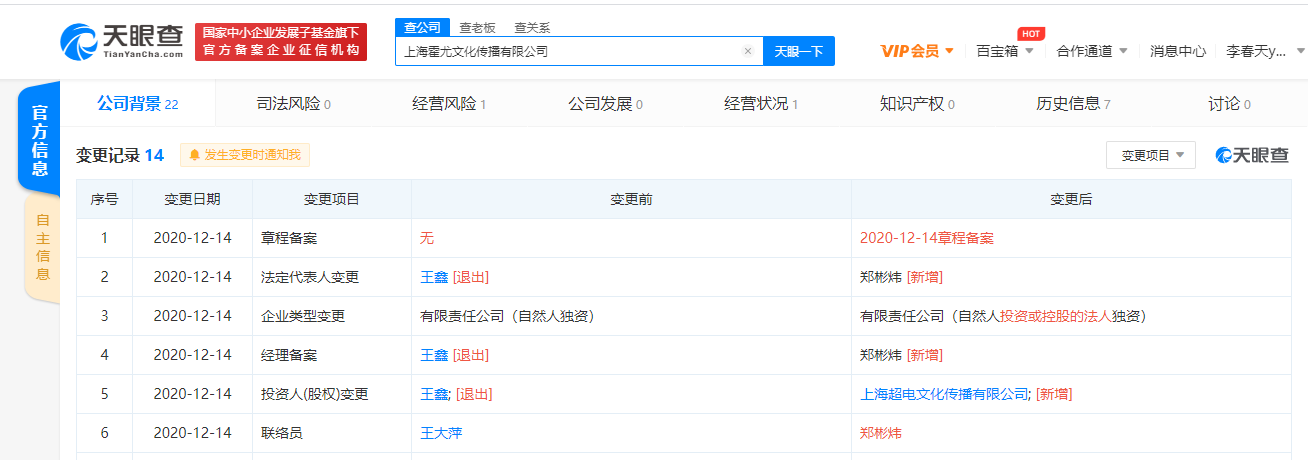Select the 查老板 search tab
The height and width of the screenshot is (460, 1308).
pyautogui.click(x=477, y=27)
